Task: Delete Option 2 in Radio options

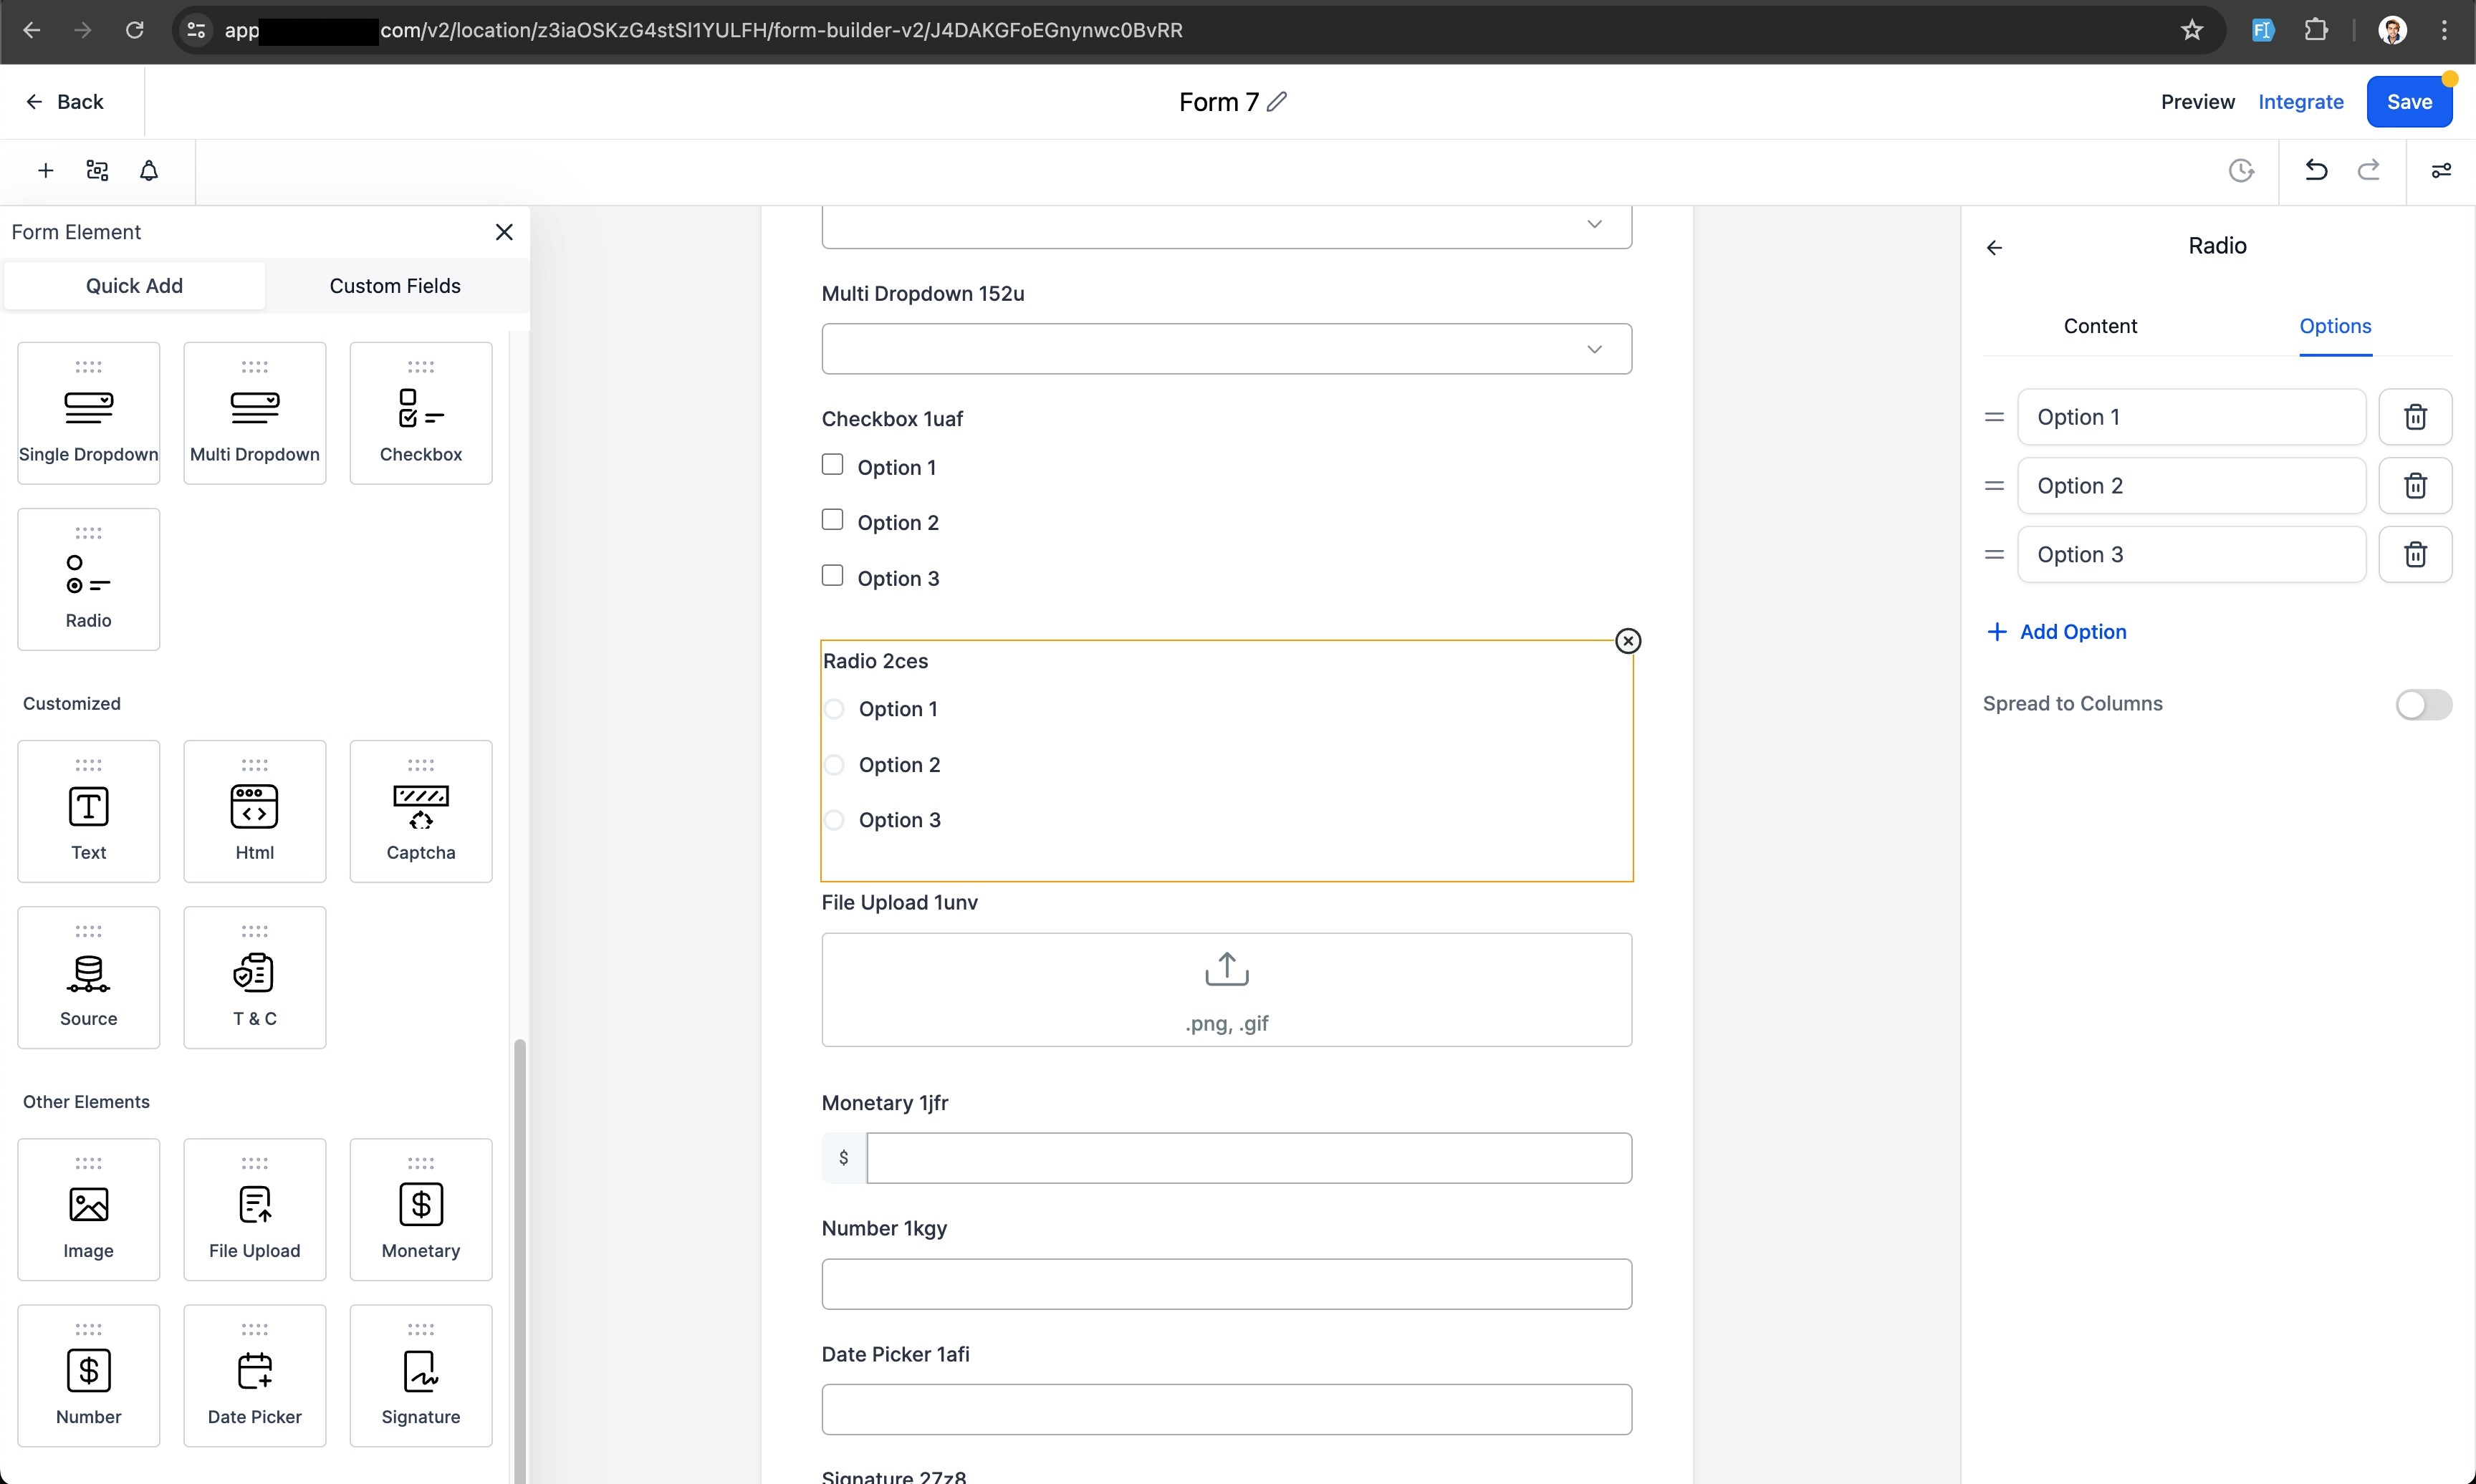Action: [2415, 486]
